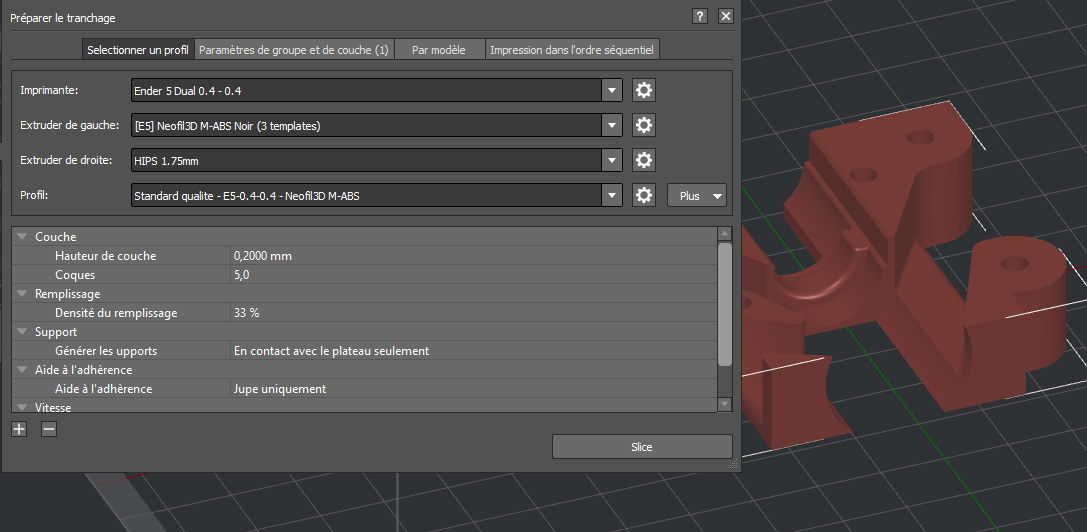Select Densité du remplissage label
The height and width of the screenshot is (532, 1087).
coord(116,313)
